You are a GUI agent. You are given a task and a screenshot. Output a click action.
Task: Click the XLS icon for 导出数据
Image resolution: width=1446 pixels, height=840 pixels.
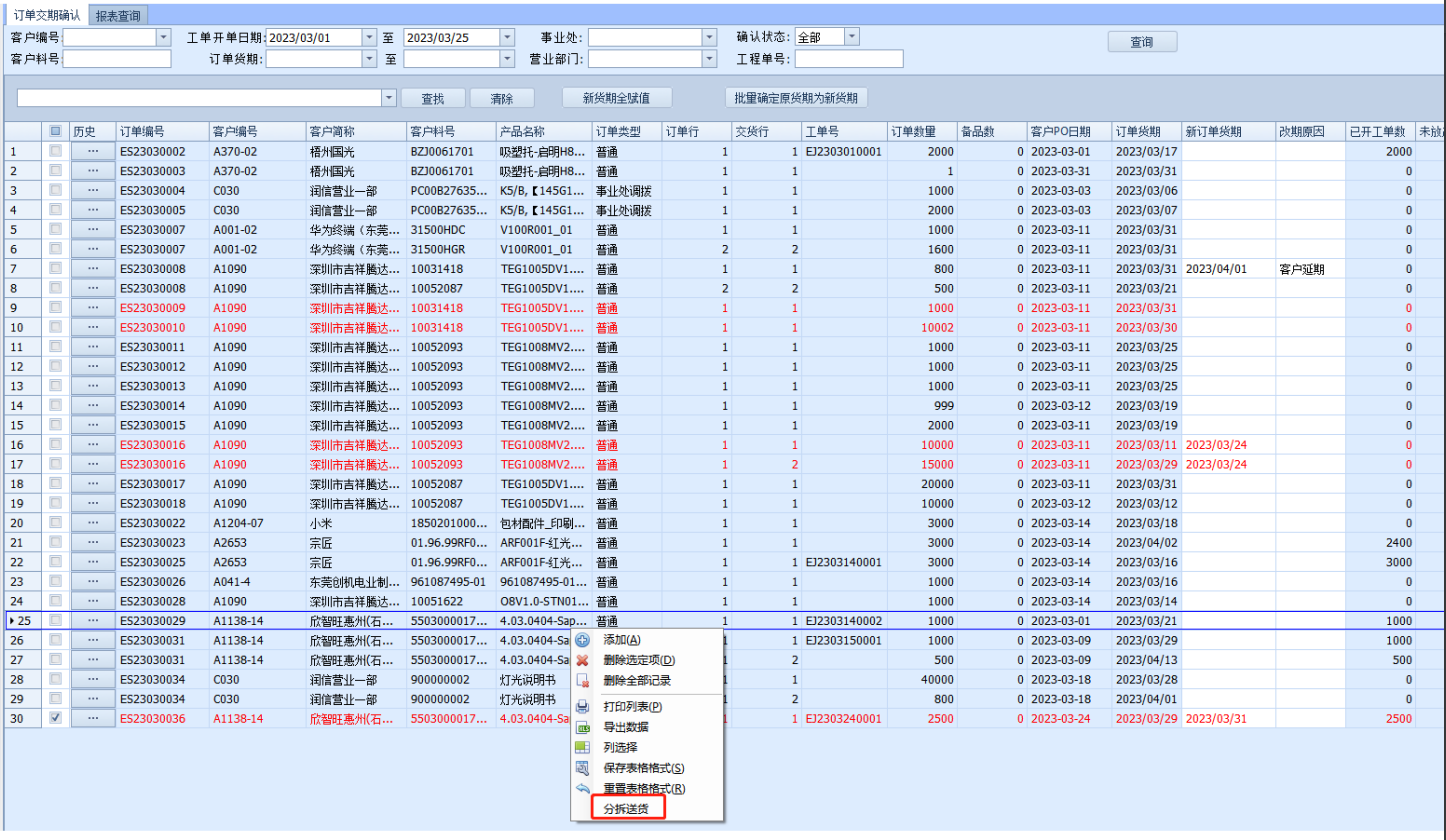click(583, 727)
